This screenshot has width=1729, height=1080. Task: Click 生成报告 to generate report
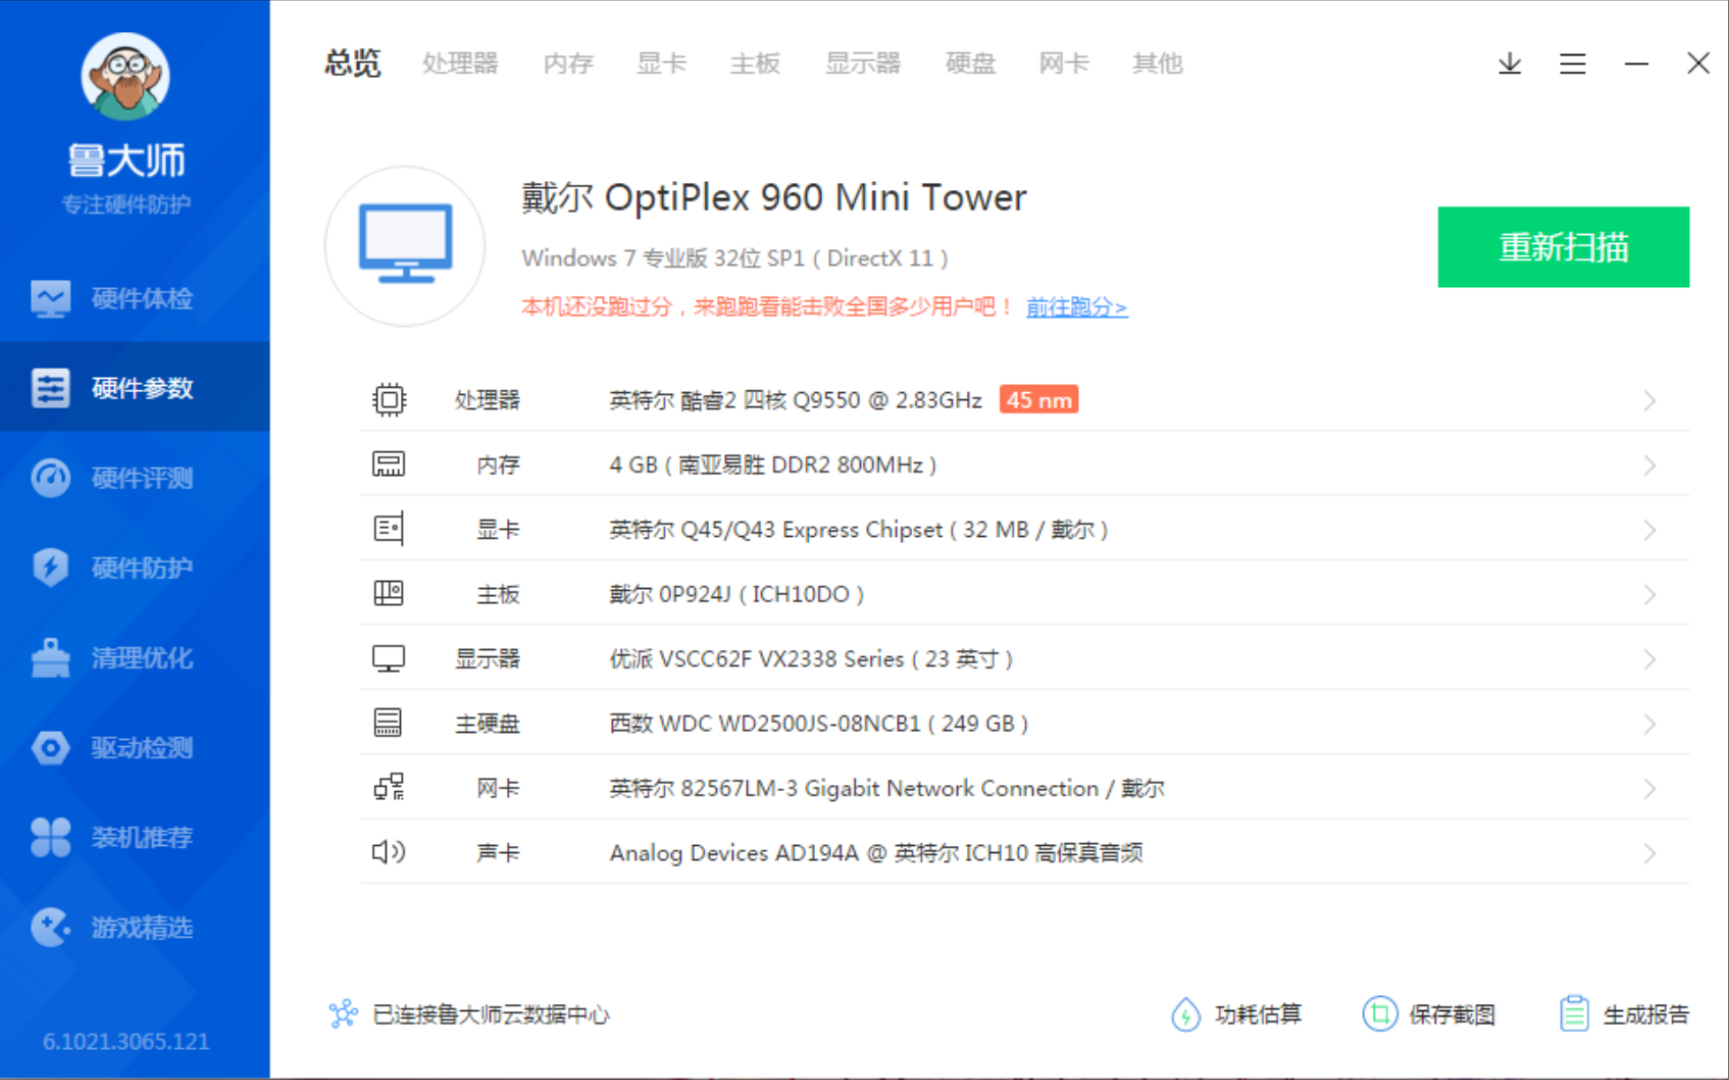[1624, 1014]
